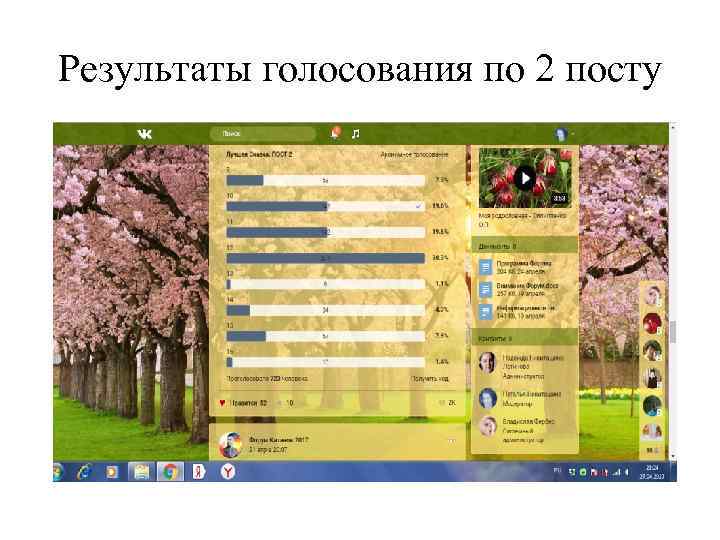Open Windows Explorer taskbar icon
720x540 pixels.
pos(141,472)
